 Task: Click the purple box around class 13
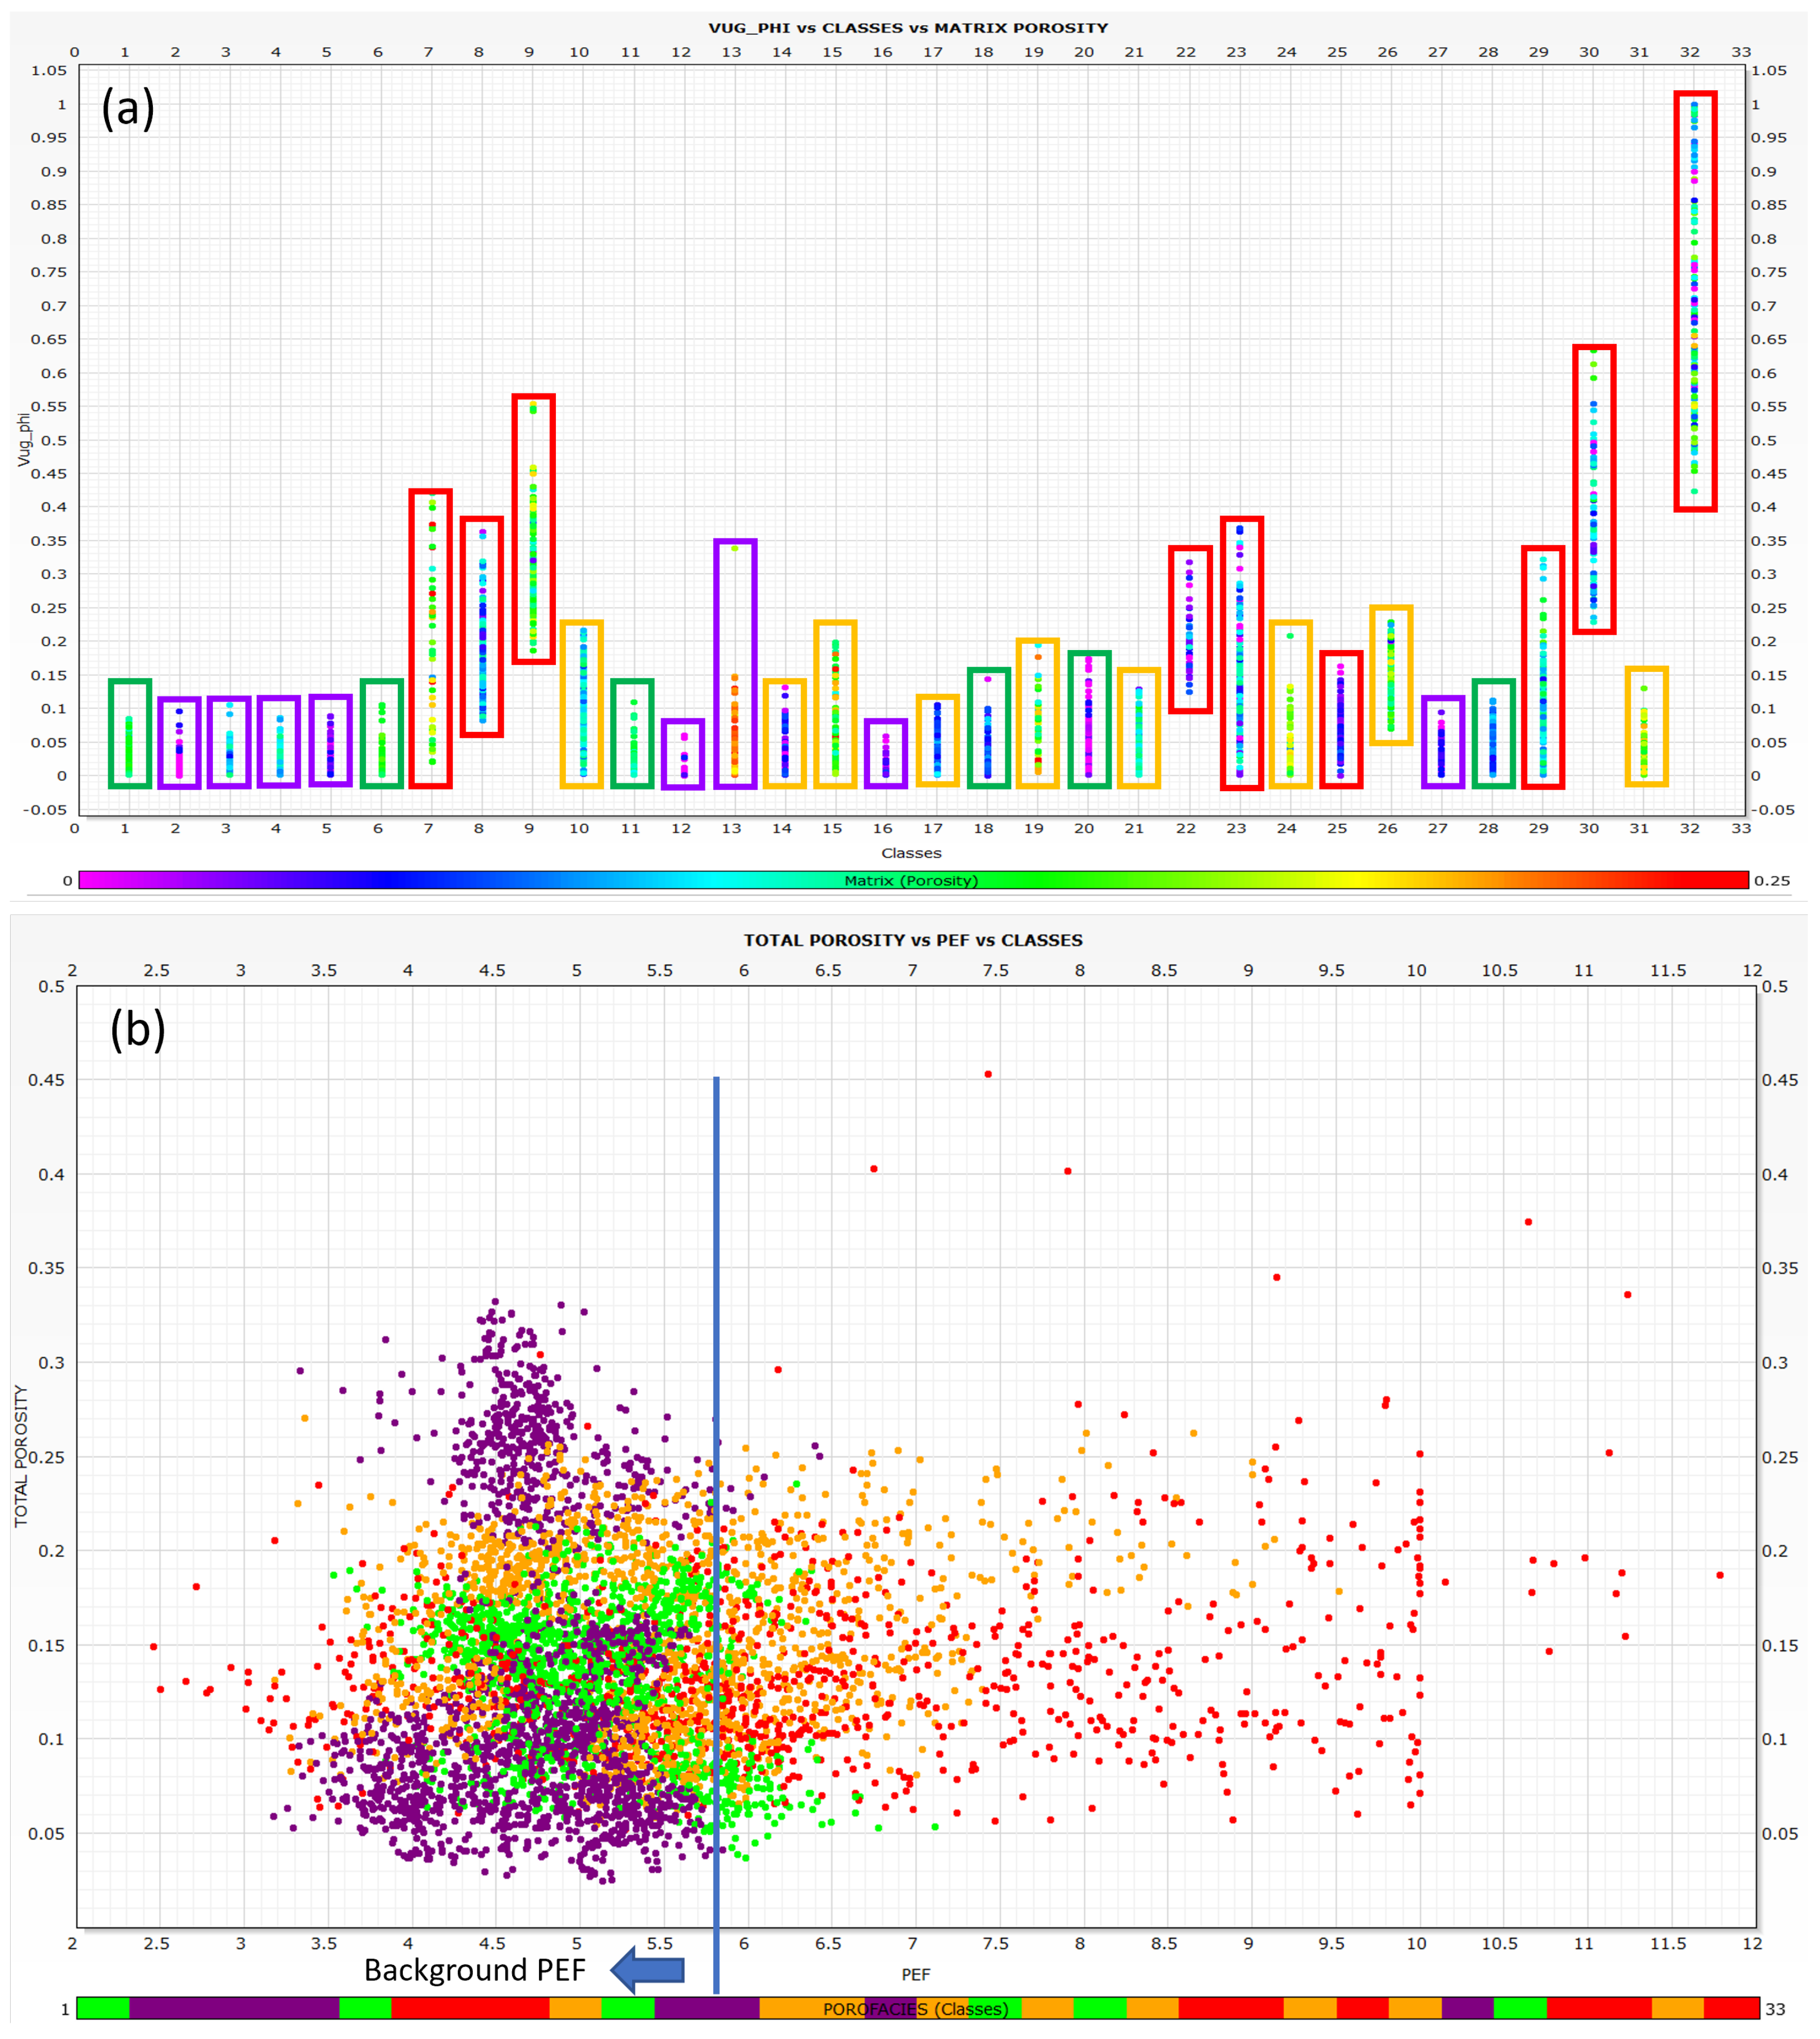(735, 663)
